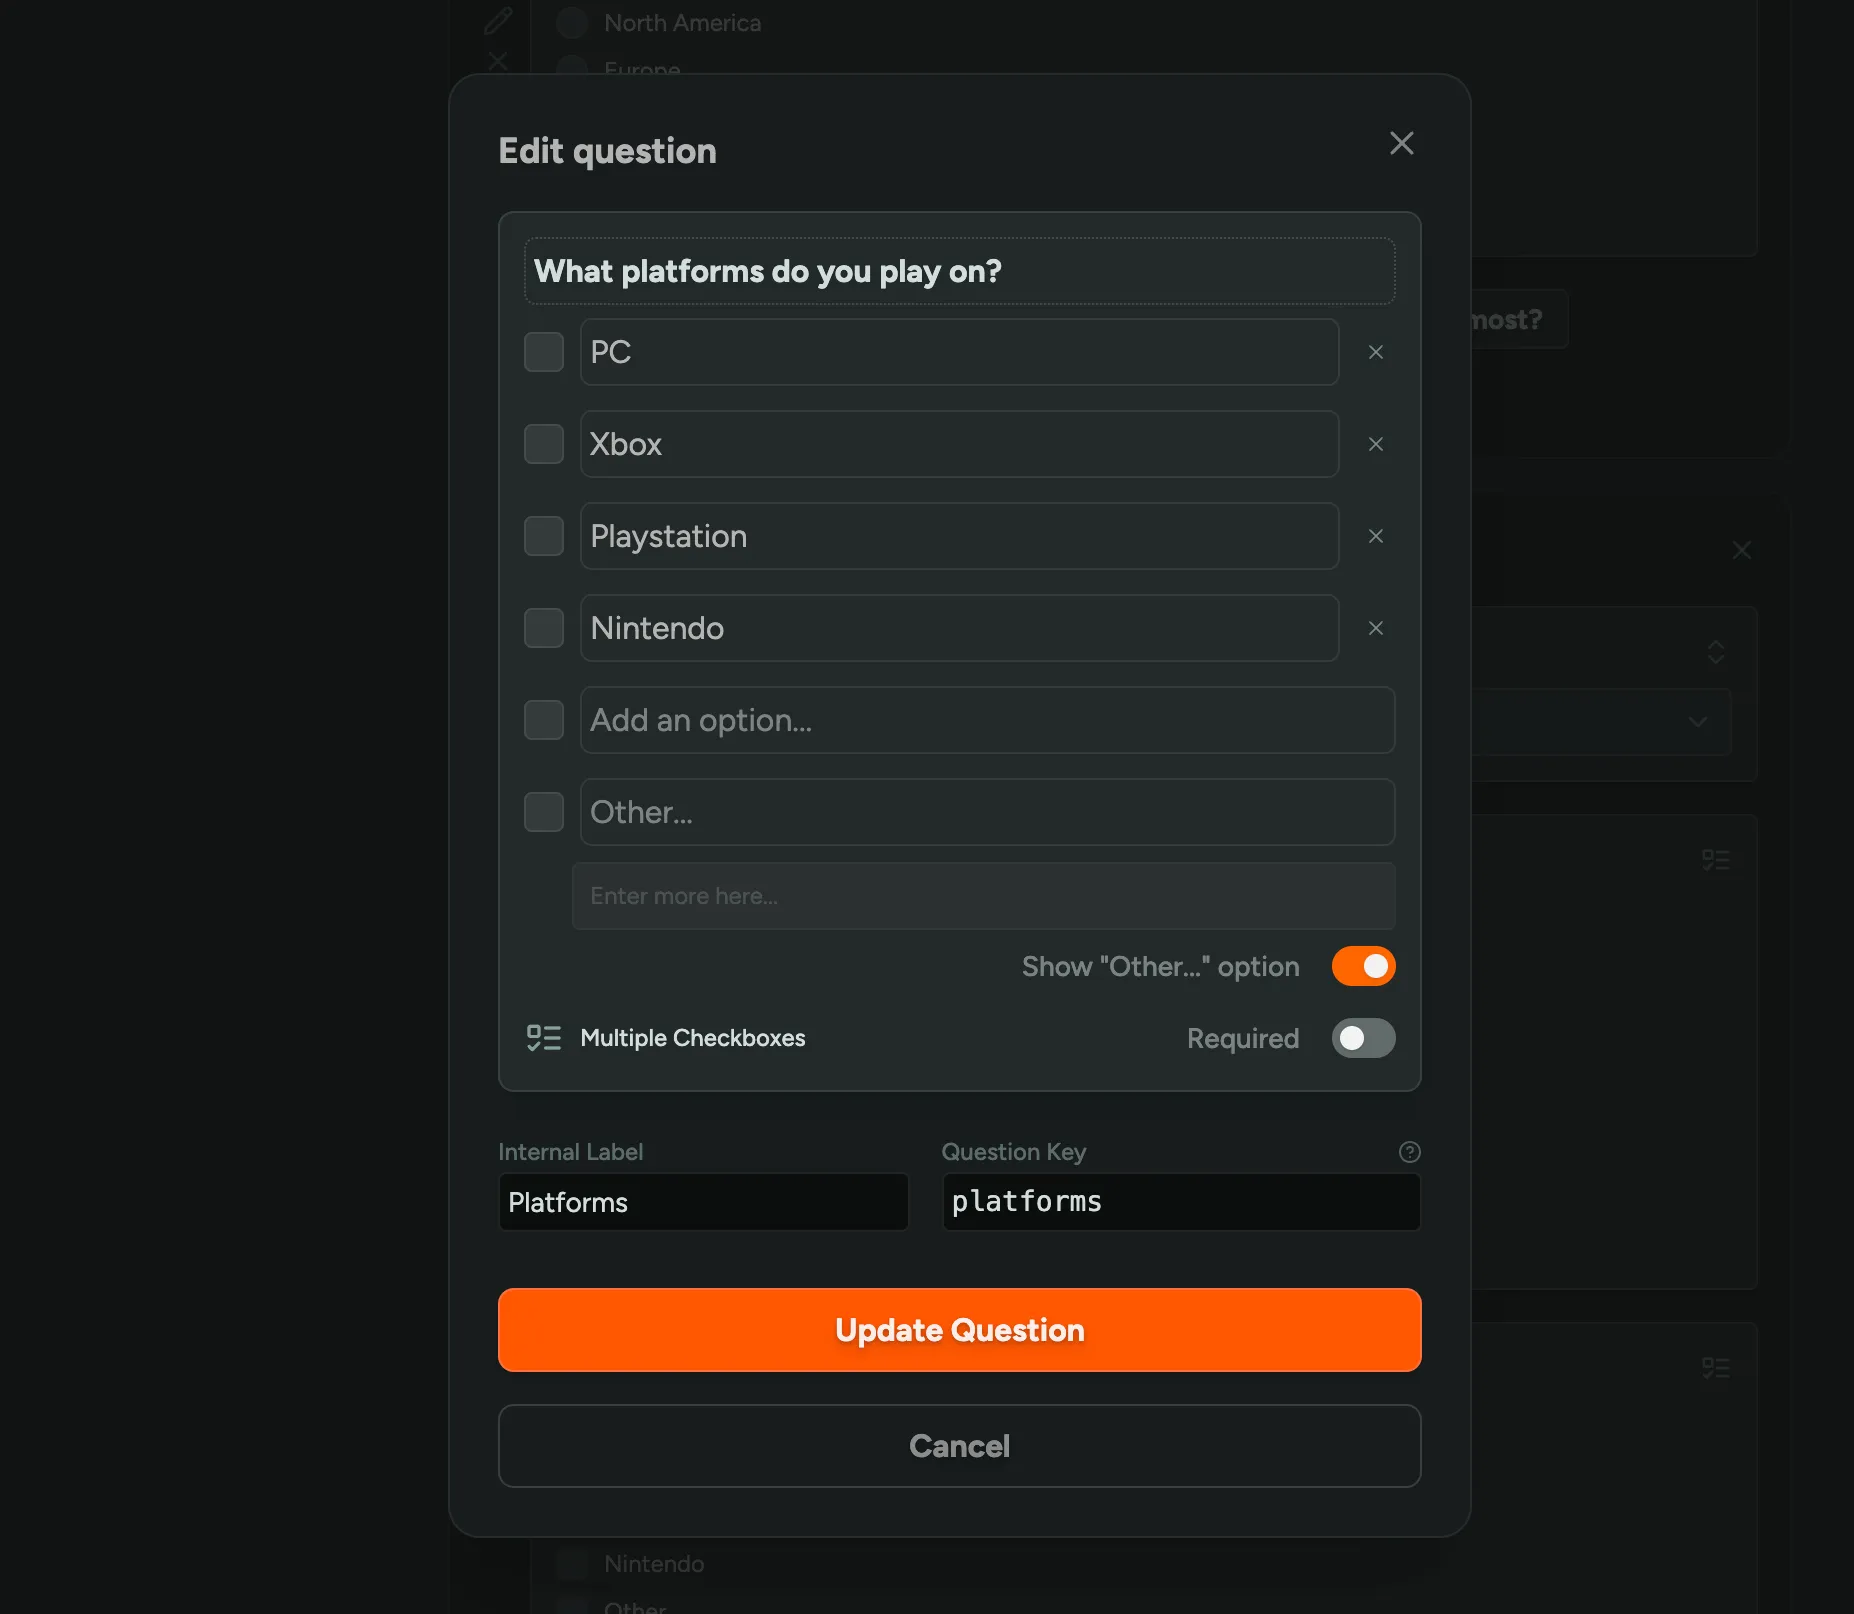Screen dimensions: 1854x1614
Task: Click the question title text field
Action: point(959,271)
